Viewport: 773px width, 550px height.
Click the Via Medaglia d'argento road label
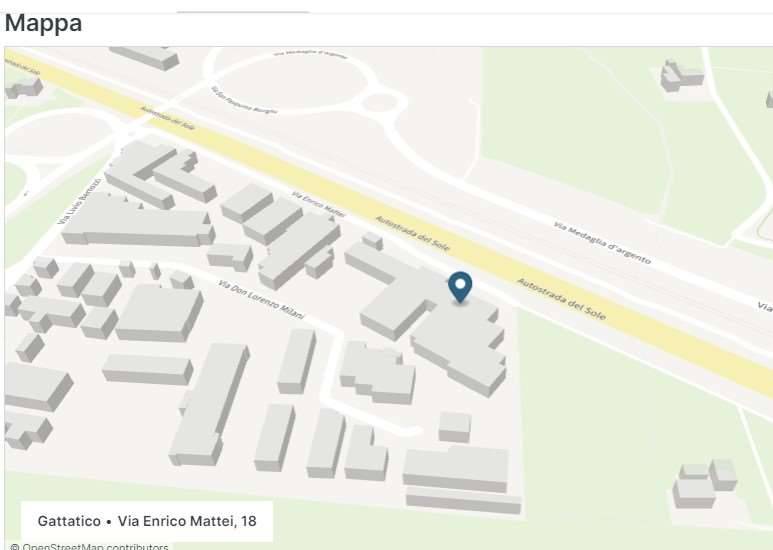click(602, 242)
